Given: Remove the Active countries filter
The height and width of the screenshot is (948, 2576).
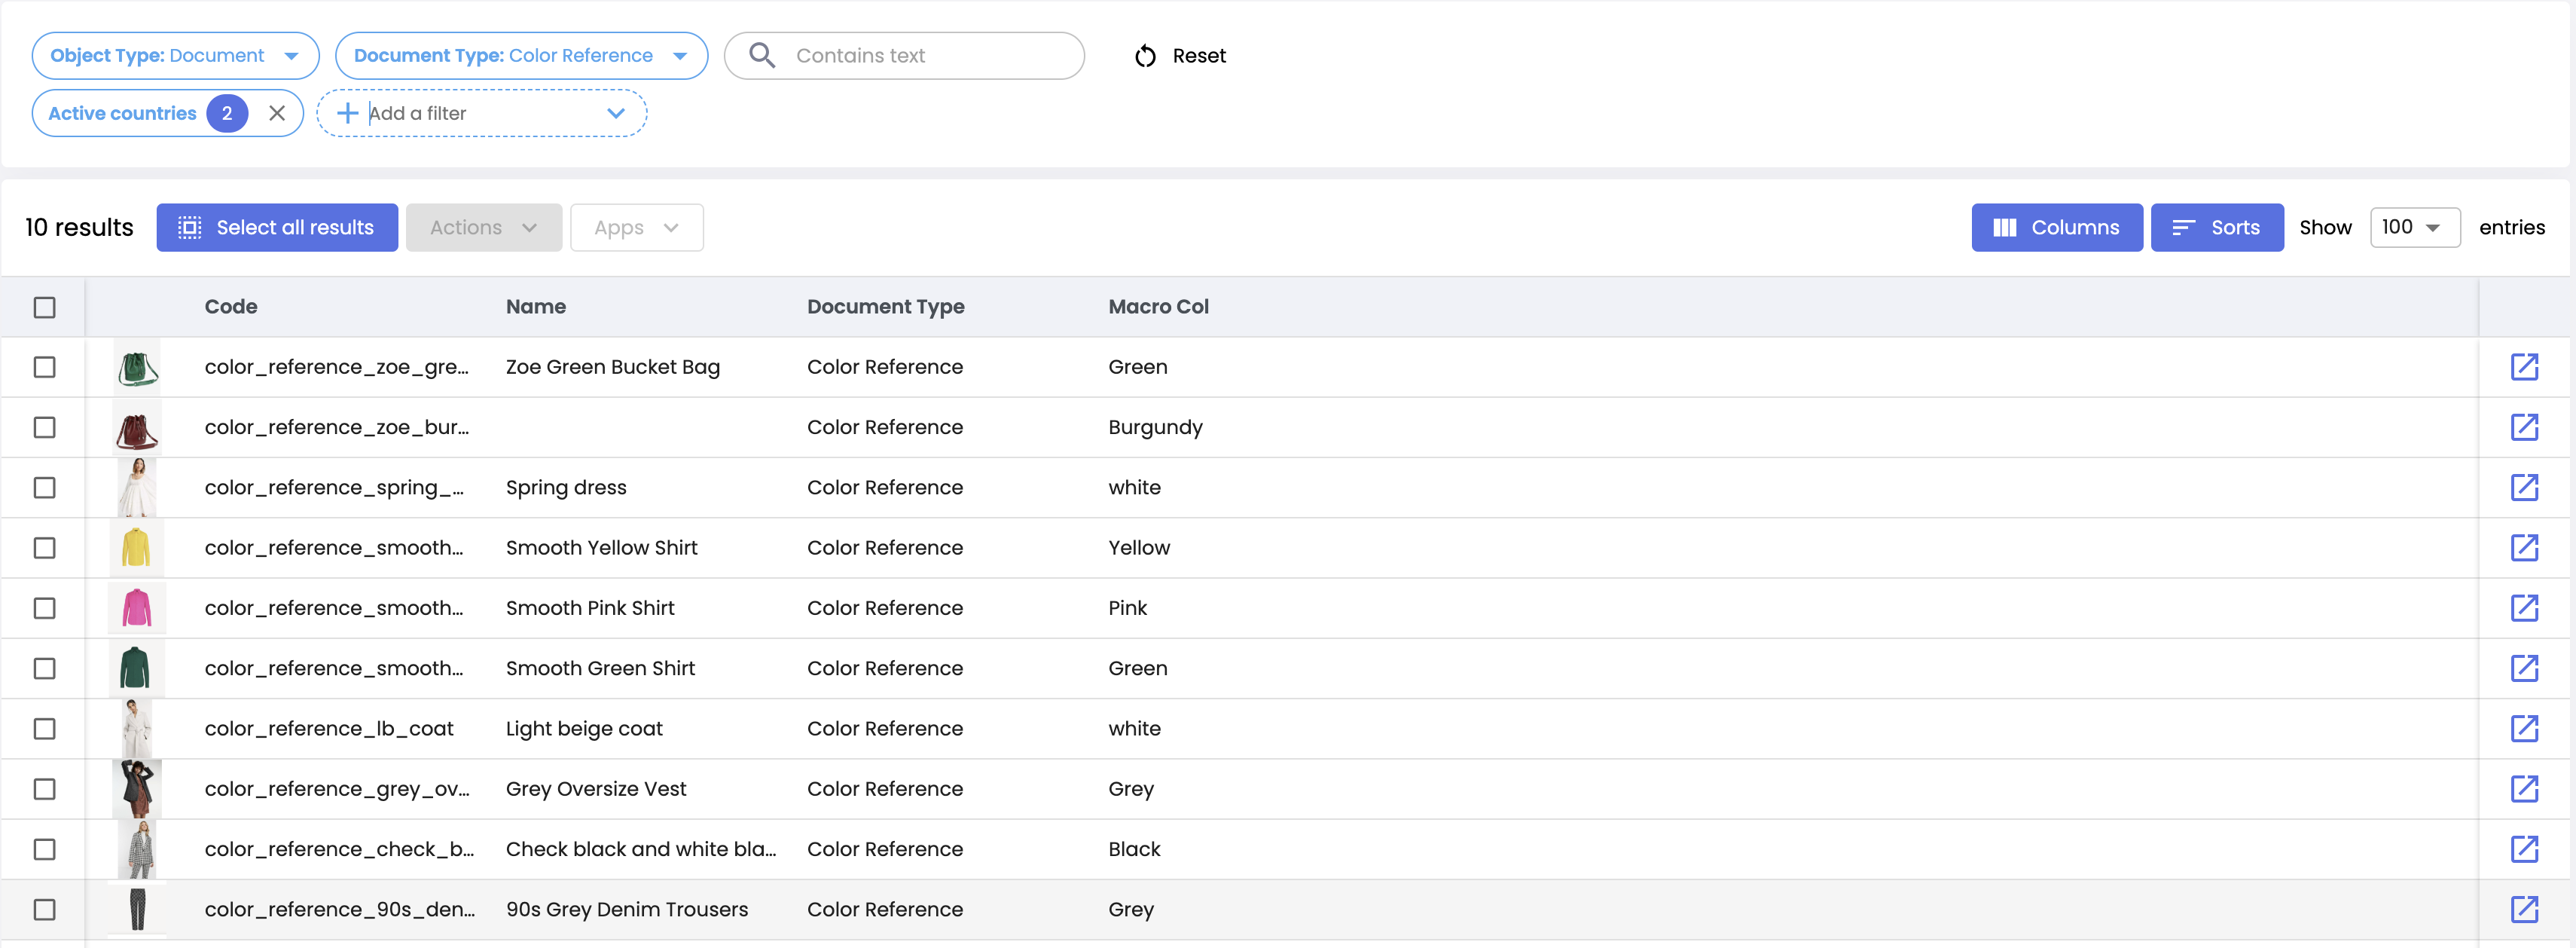Looking at the screenshot, I should [277, 113].
